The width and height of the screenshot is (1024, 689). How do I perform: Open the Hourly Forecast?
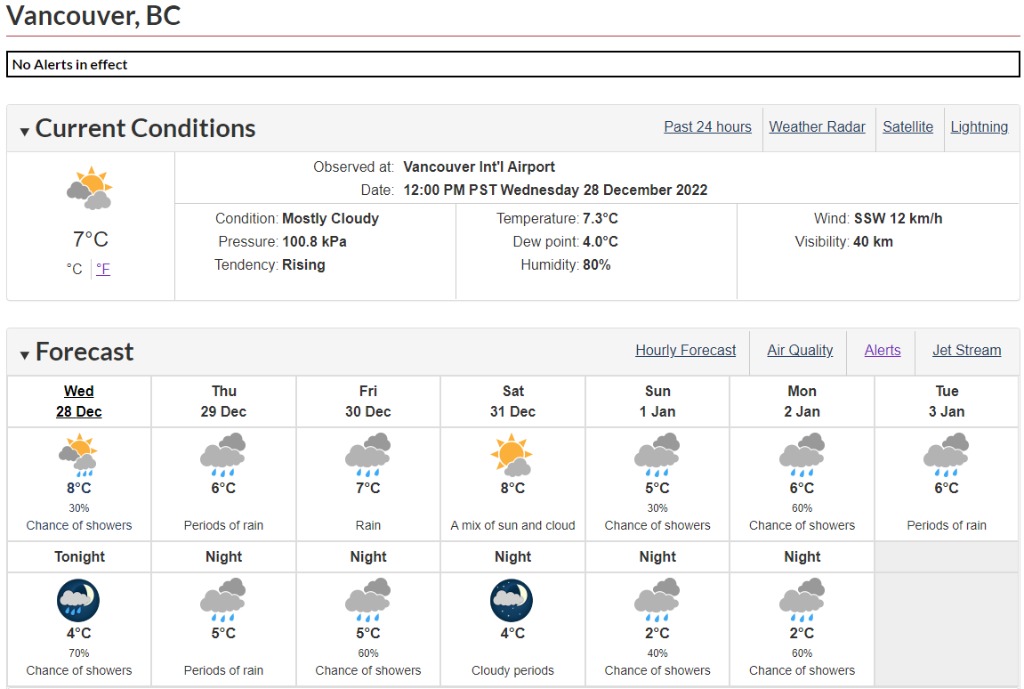click(x=685, y=351)
